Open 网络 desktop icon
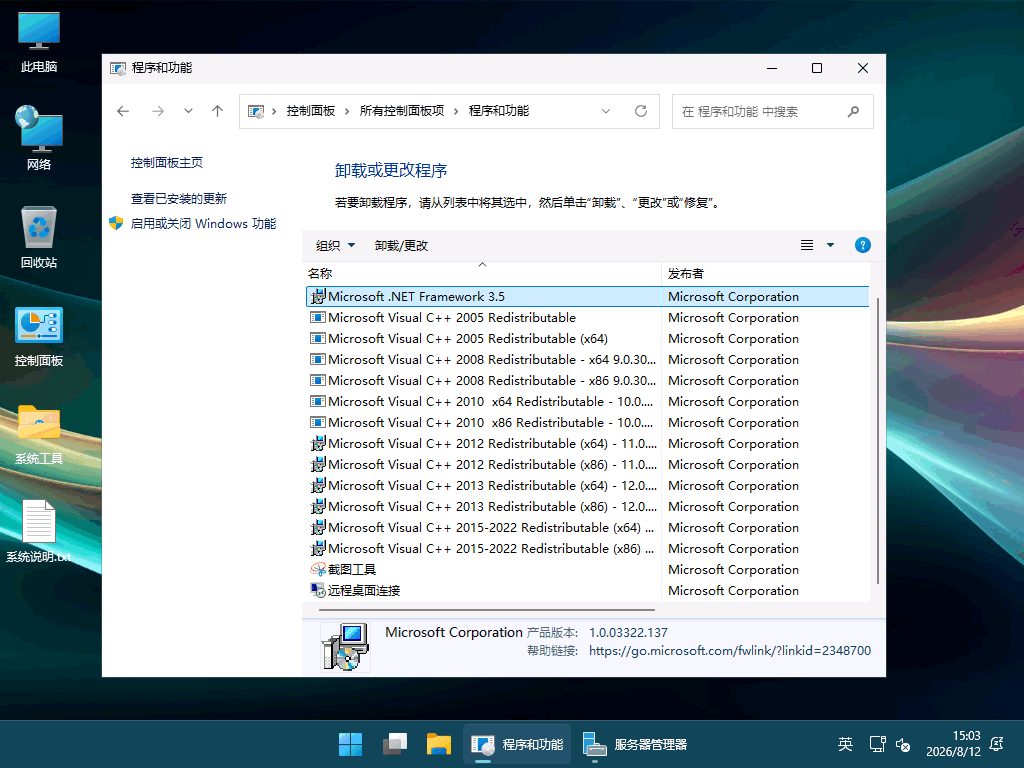Image resolution: width=1024 pixels, height=768 pixels. [x=39, y=138]
